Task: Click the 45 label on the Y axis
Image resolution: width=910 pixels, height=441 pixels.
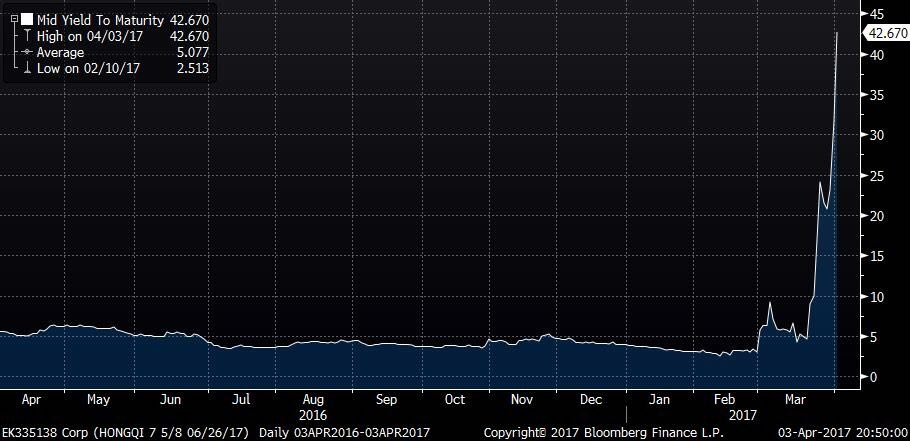Action: point(876,14)
